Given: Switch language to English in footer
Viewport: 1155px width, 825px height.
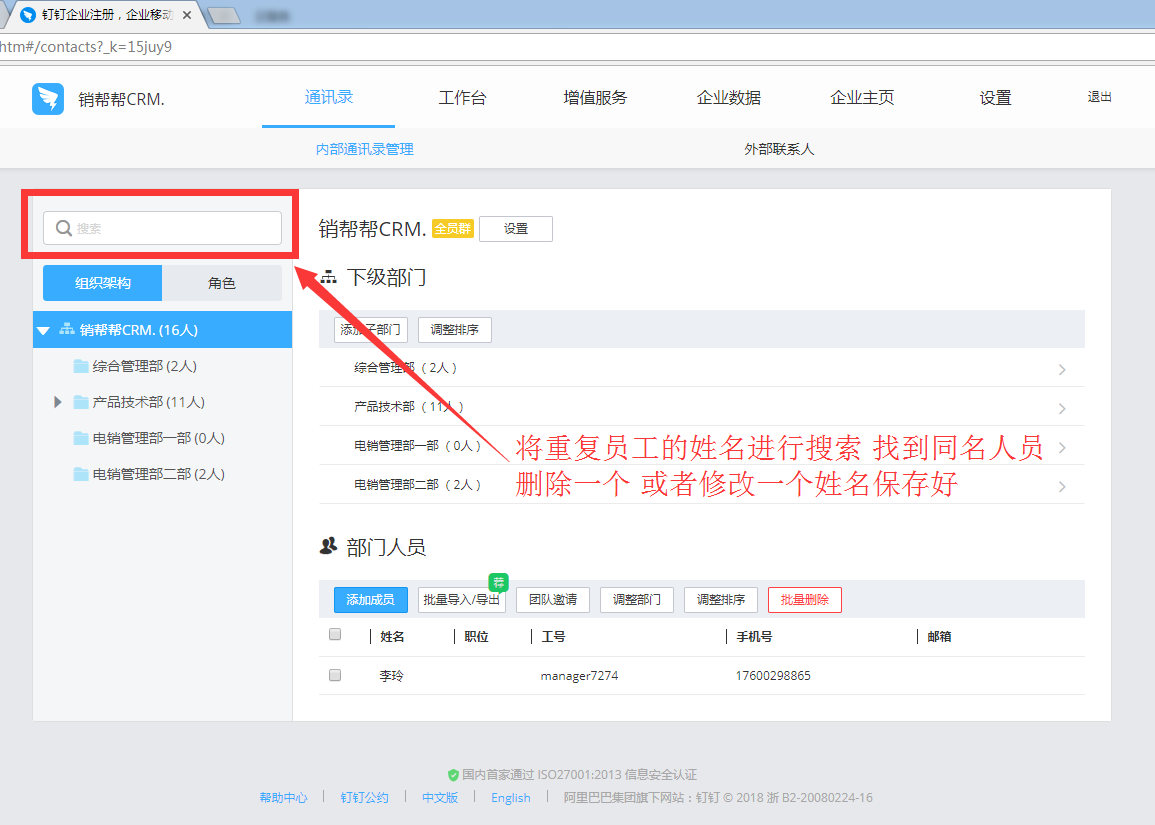Looking at the screenshot, I should [510, 798].
